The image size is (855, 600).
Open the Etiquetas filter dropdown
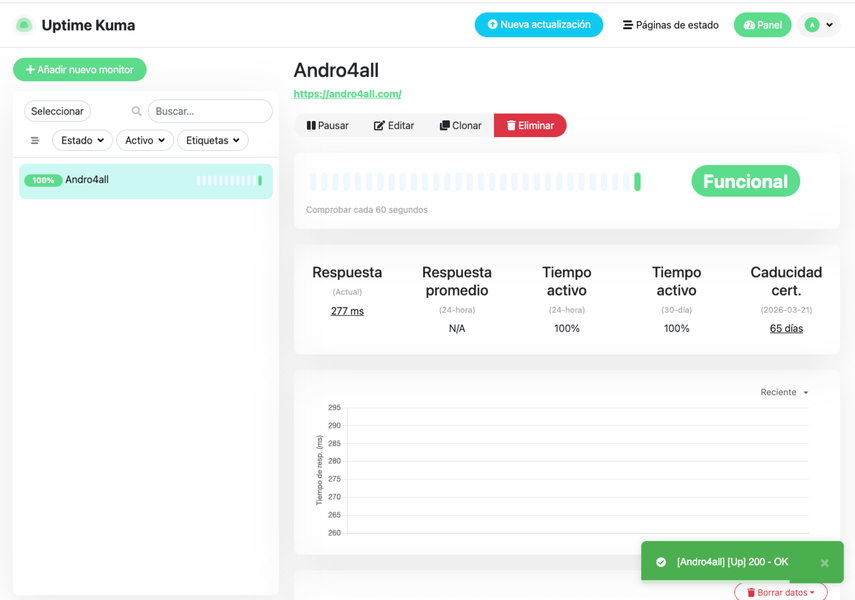pyautogui.click(x=212, y=141)
